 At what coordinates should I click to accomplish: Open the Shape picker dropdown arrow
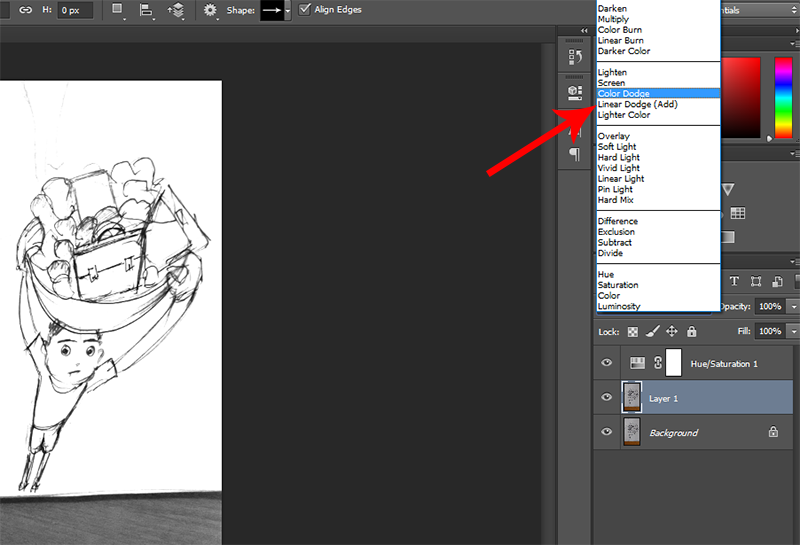click(x=288, y=10)
